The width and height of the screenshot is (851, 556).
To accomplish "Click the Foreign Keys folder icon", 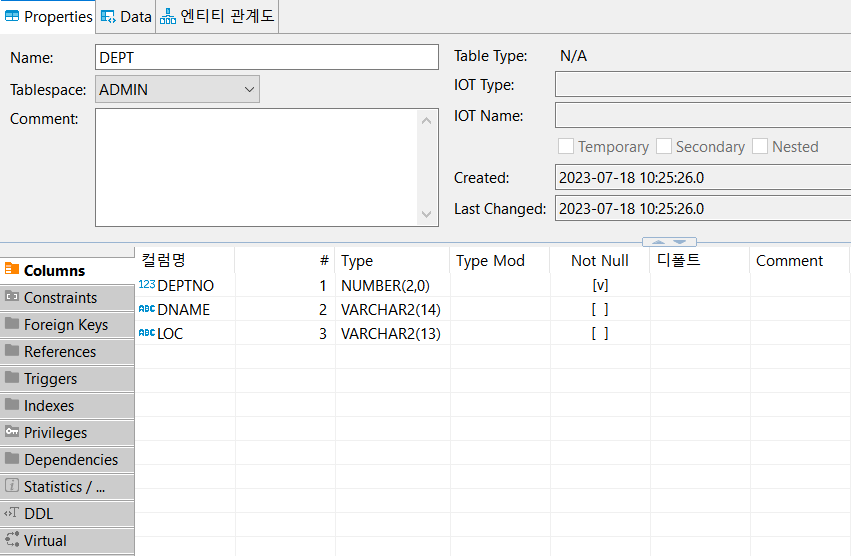I will tap(11, 323).
